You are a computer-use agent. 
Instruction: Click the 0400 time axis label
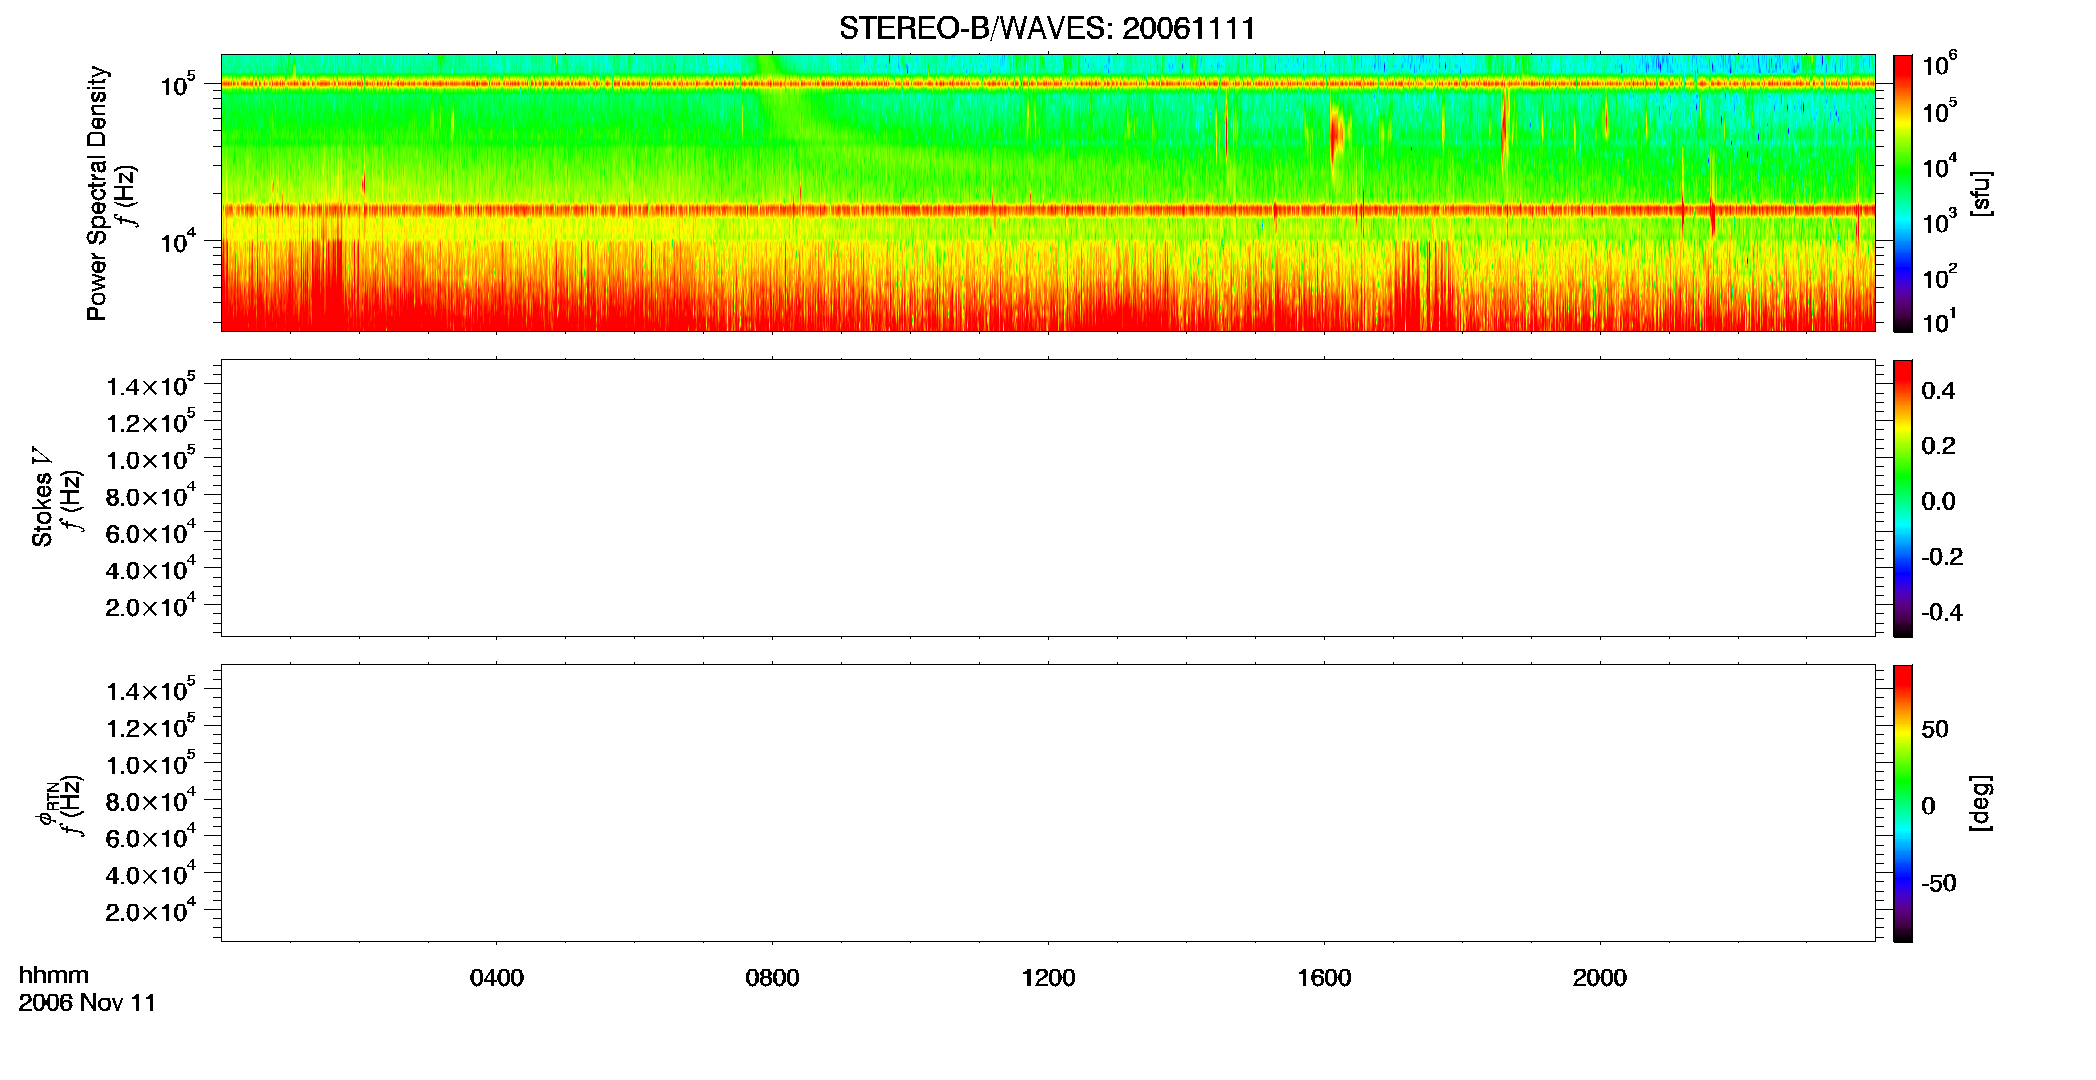tap(497, 978)
